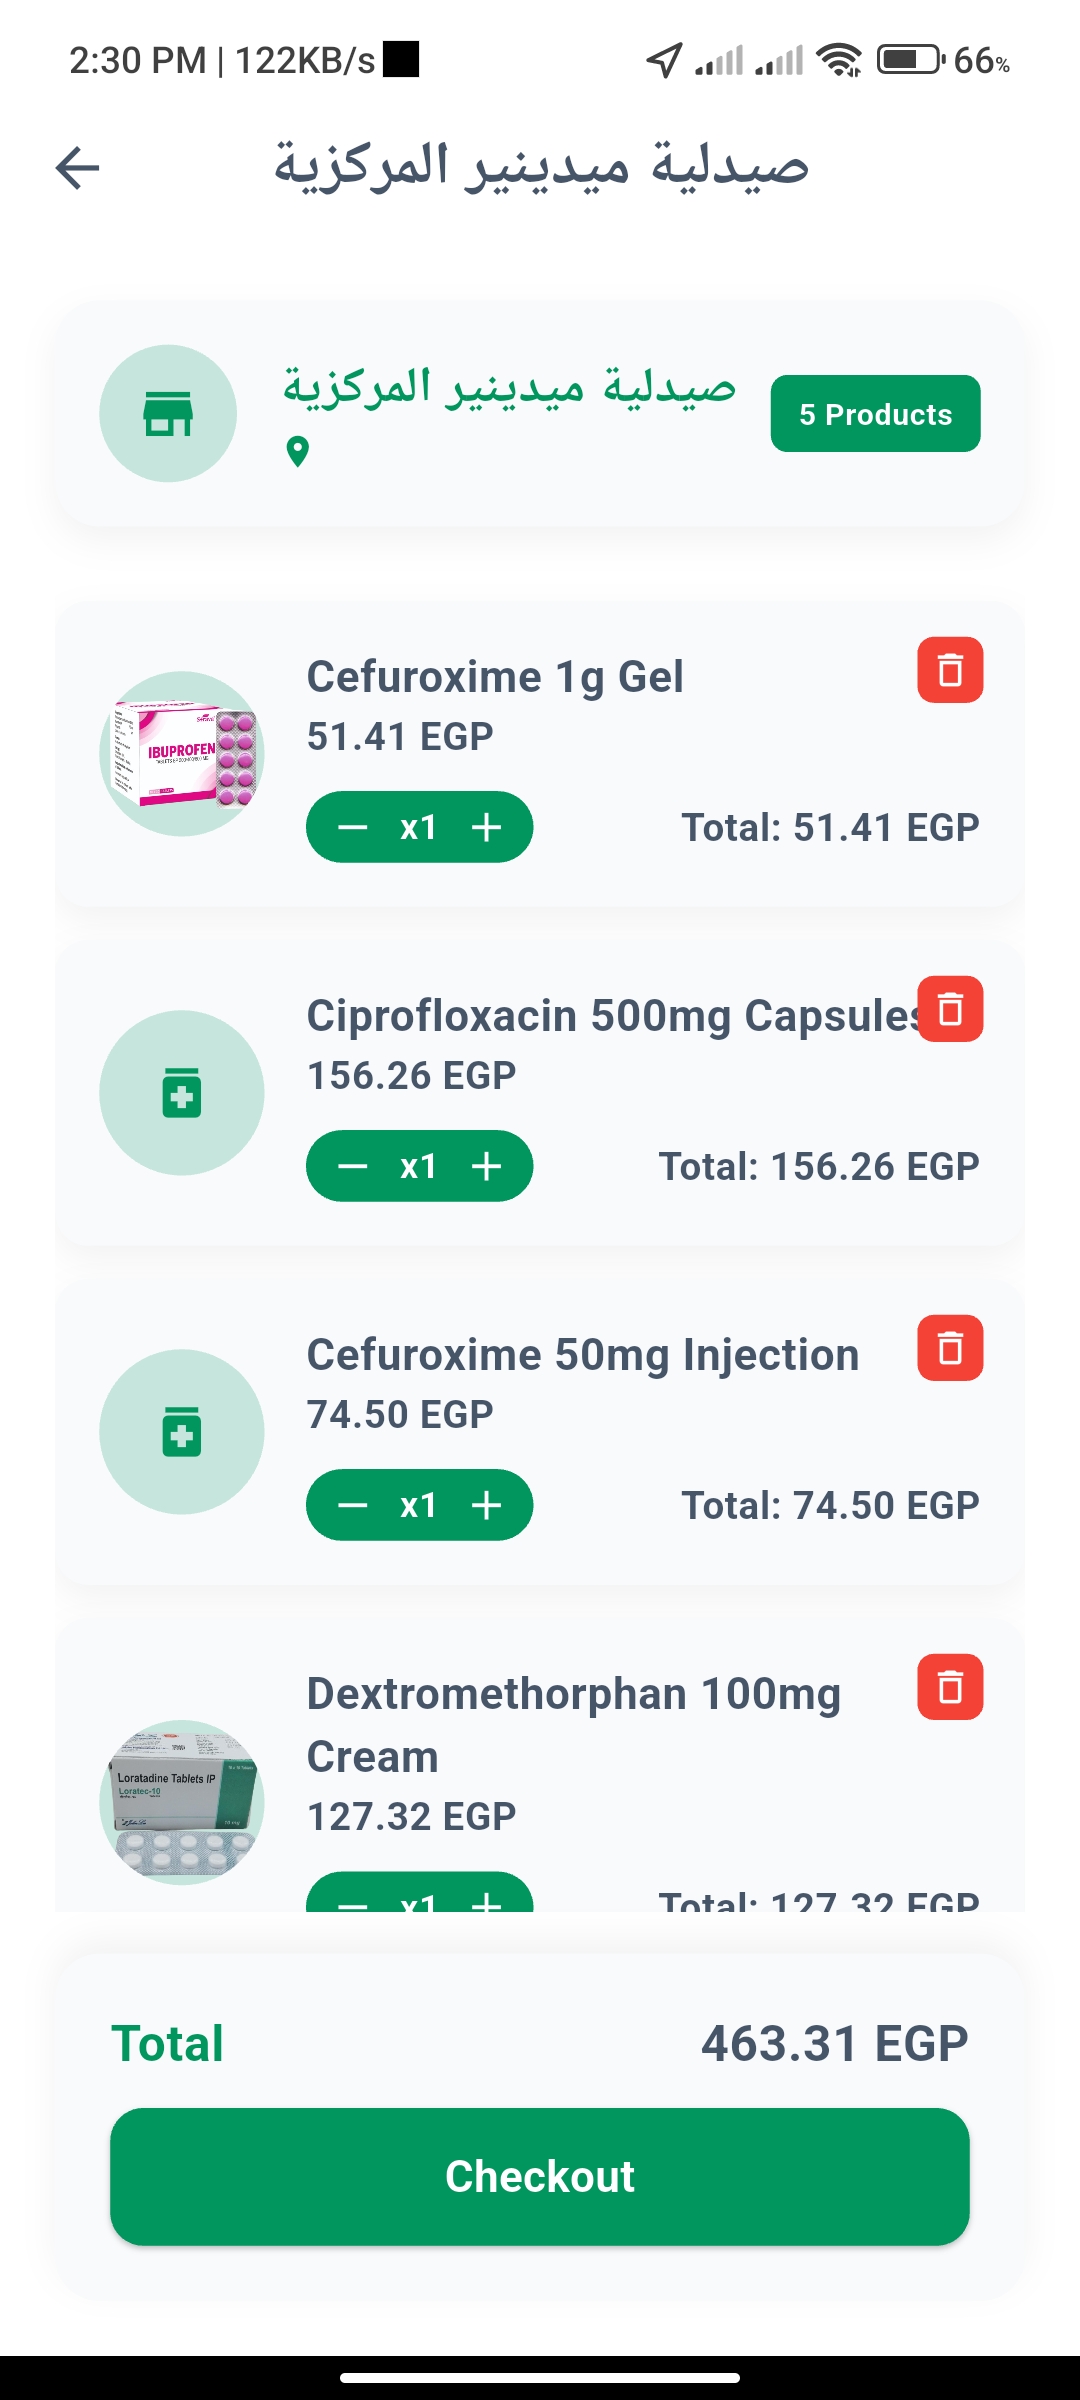Tap the green pharmacy name in card
Viewport: 1080px width, 2400px height.
pyautogui.click(x=510, y=386)
